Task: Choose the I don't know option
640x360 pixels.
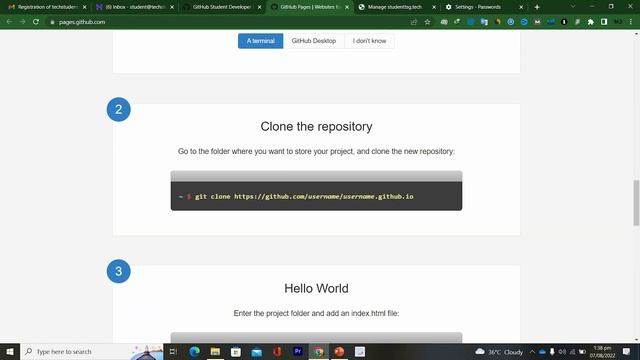Action: pyautogui.click(x=369, y=41)
